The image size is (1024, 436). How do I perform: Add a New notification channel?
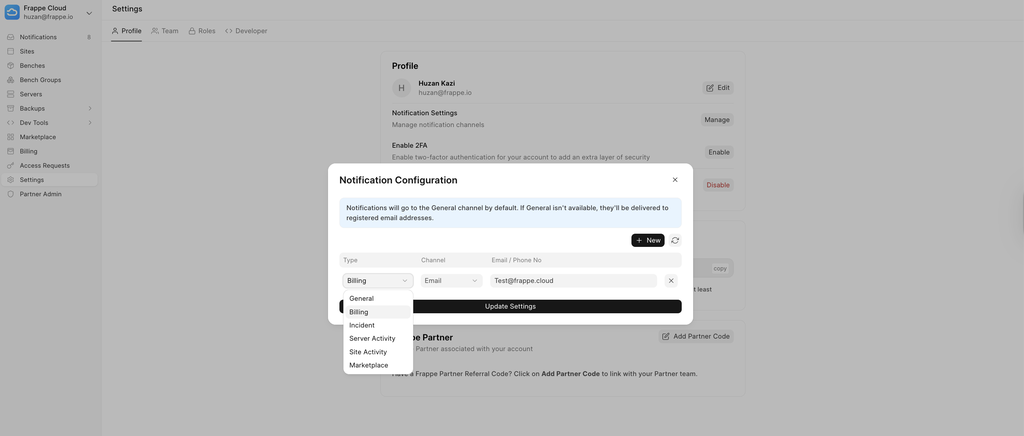tap(648, 240)
